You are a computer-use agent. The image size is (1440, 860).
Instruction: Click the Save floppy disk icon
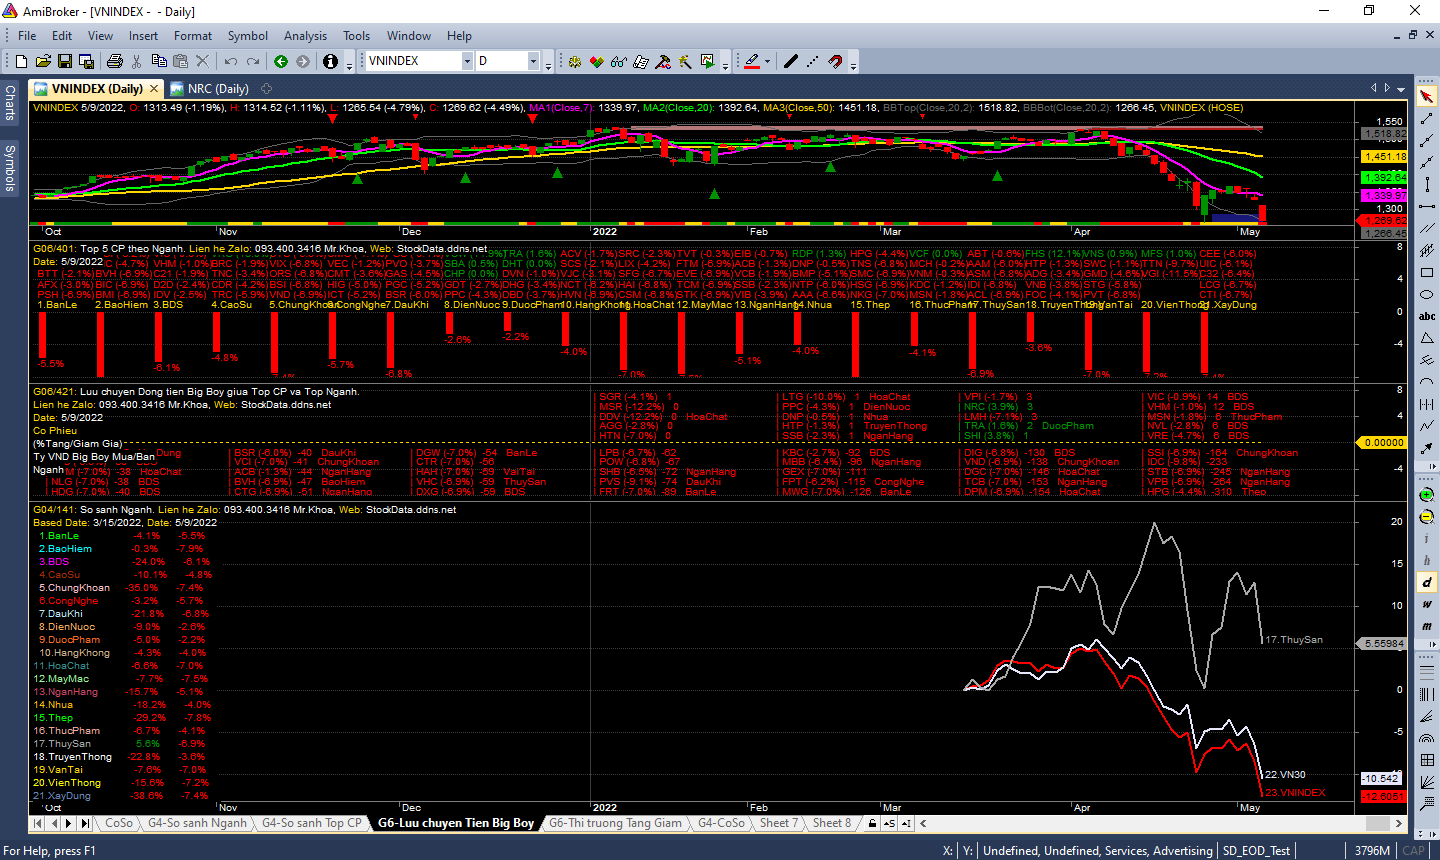[65, 61]
